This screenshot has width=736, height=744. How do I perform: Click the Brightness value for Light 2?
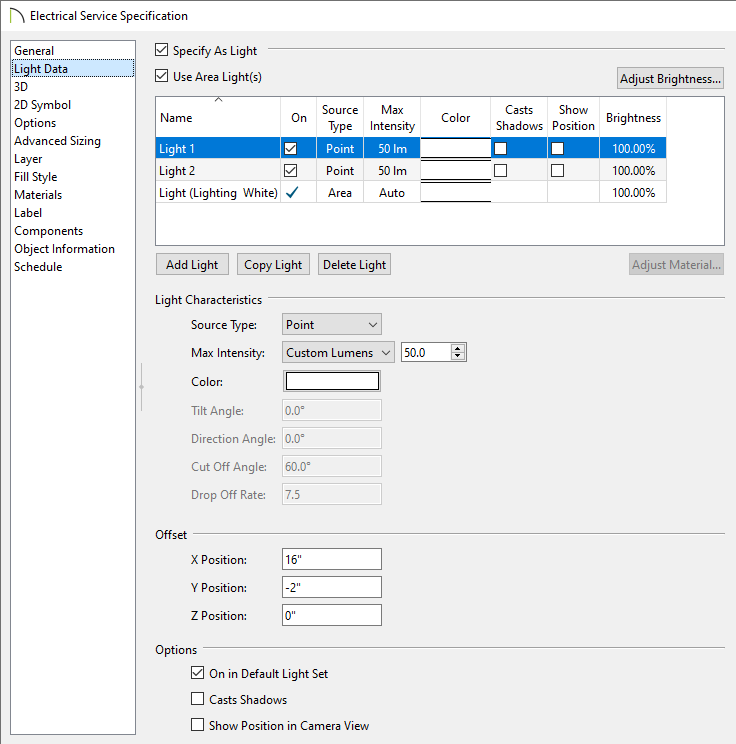[633, 170]
